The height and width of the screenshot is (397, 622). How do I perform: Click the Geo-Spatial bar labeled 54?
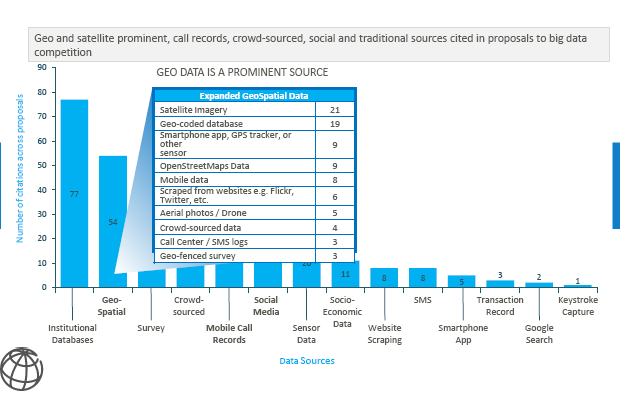point(113,221)
